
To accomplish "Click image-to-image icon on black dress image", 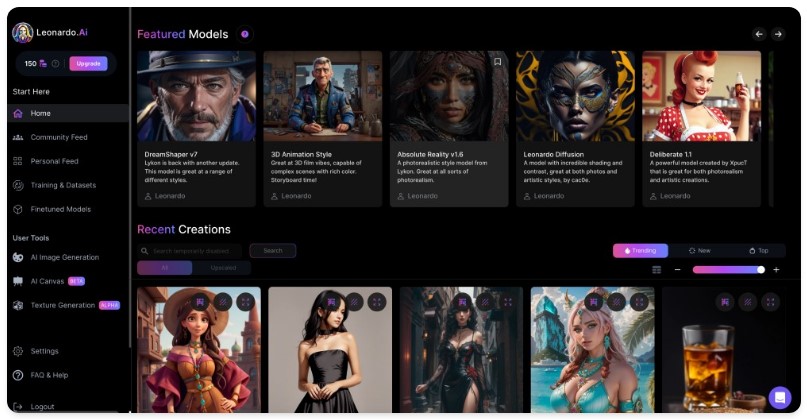I will [x=331, y=302].
